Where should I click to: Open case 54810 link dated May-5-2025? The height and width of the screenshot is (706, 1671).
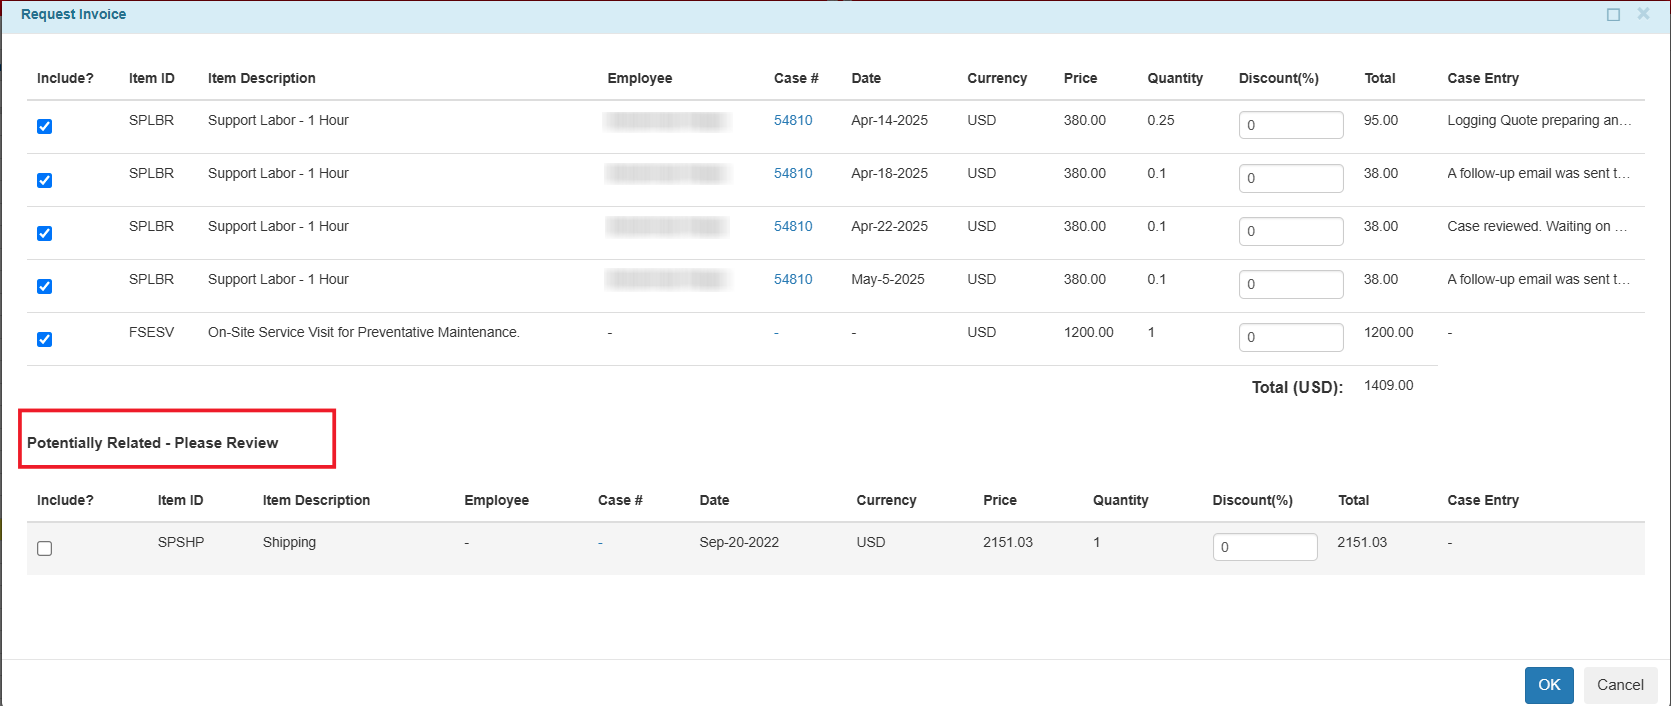(x=792, y=280)
